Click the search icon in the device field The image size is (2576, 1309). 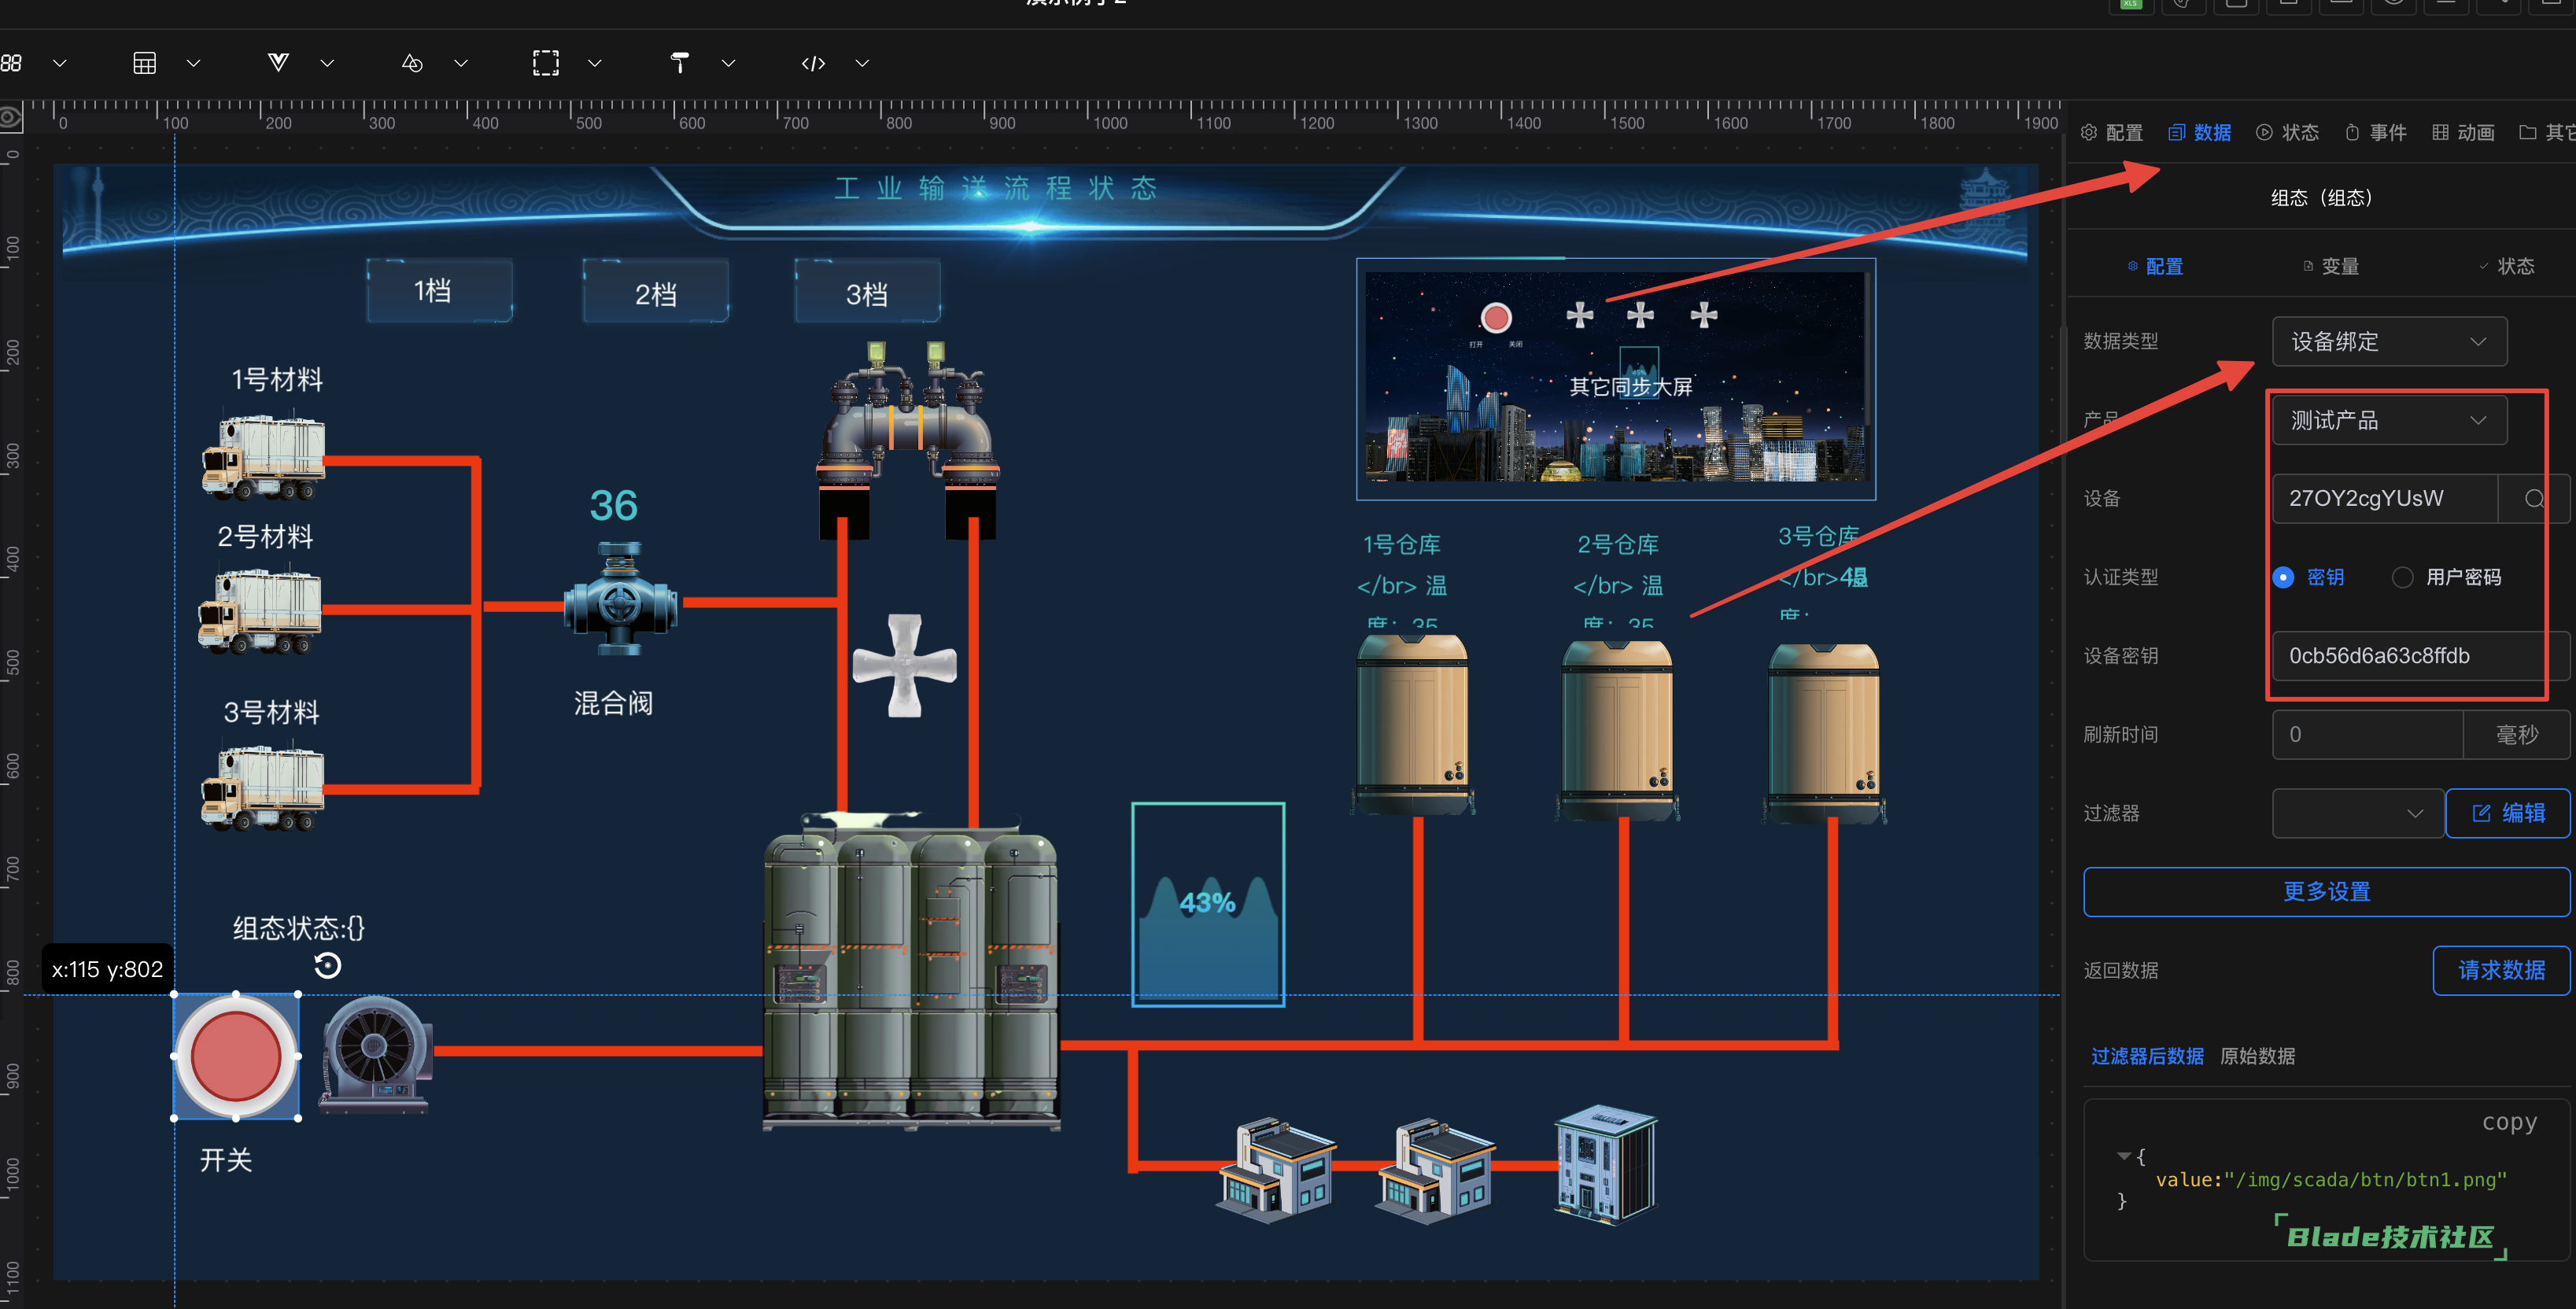pos(2533,498)
